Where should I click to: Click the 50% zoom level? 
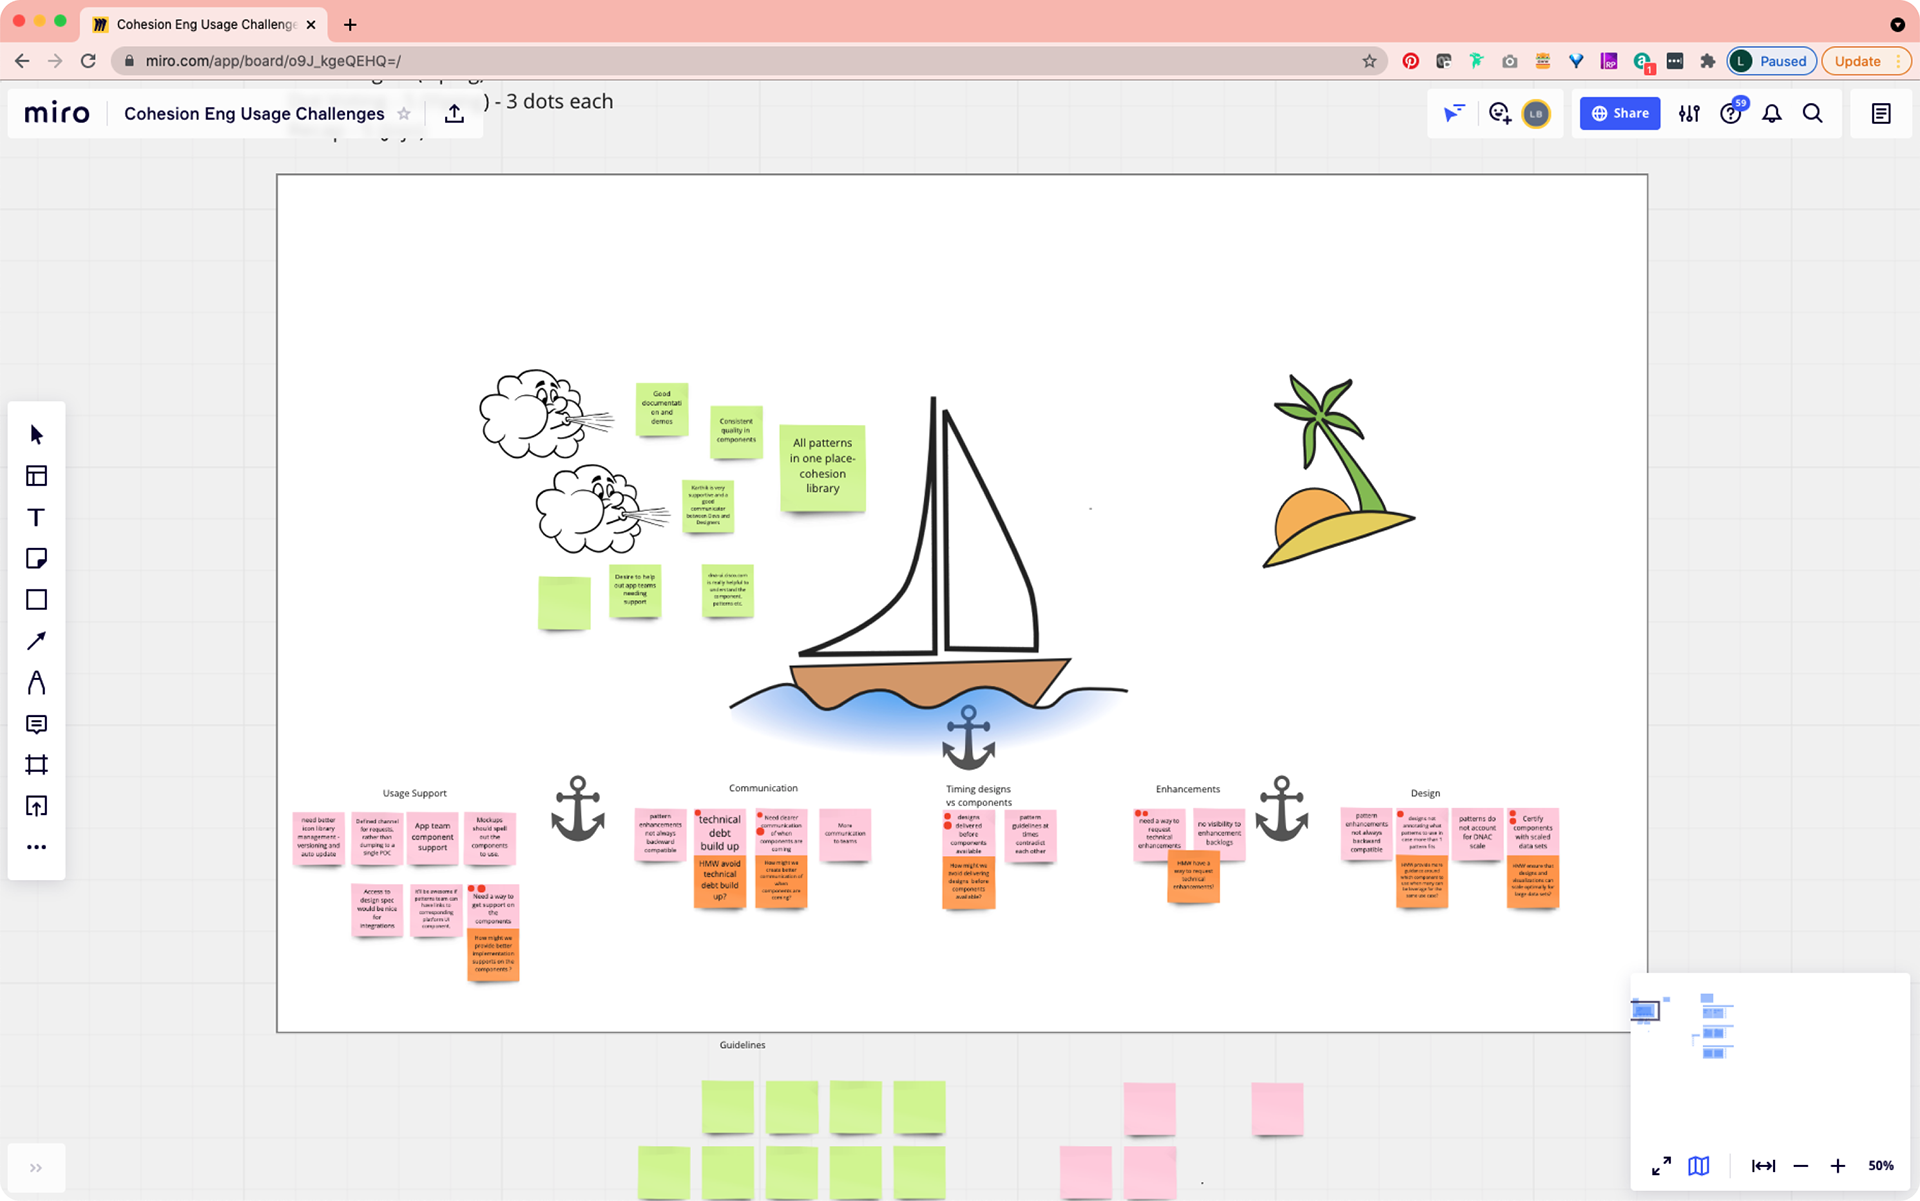[1880, 1166]
